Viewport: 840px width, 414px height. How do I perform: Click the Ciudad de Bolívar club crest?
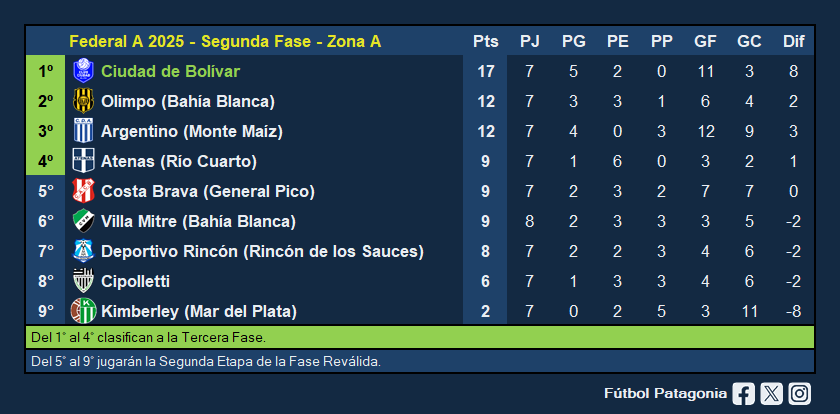click(83, 72)
